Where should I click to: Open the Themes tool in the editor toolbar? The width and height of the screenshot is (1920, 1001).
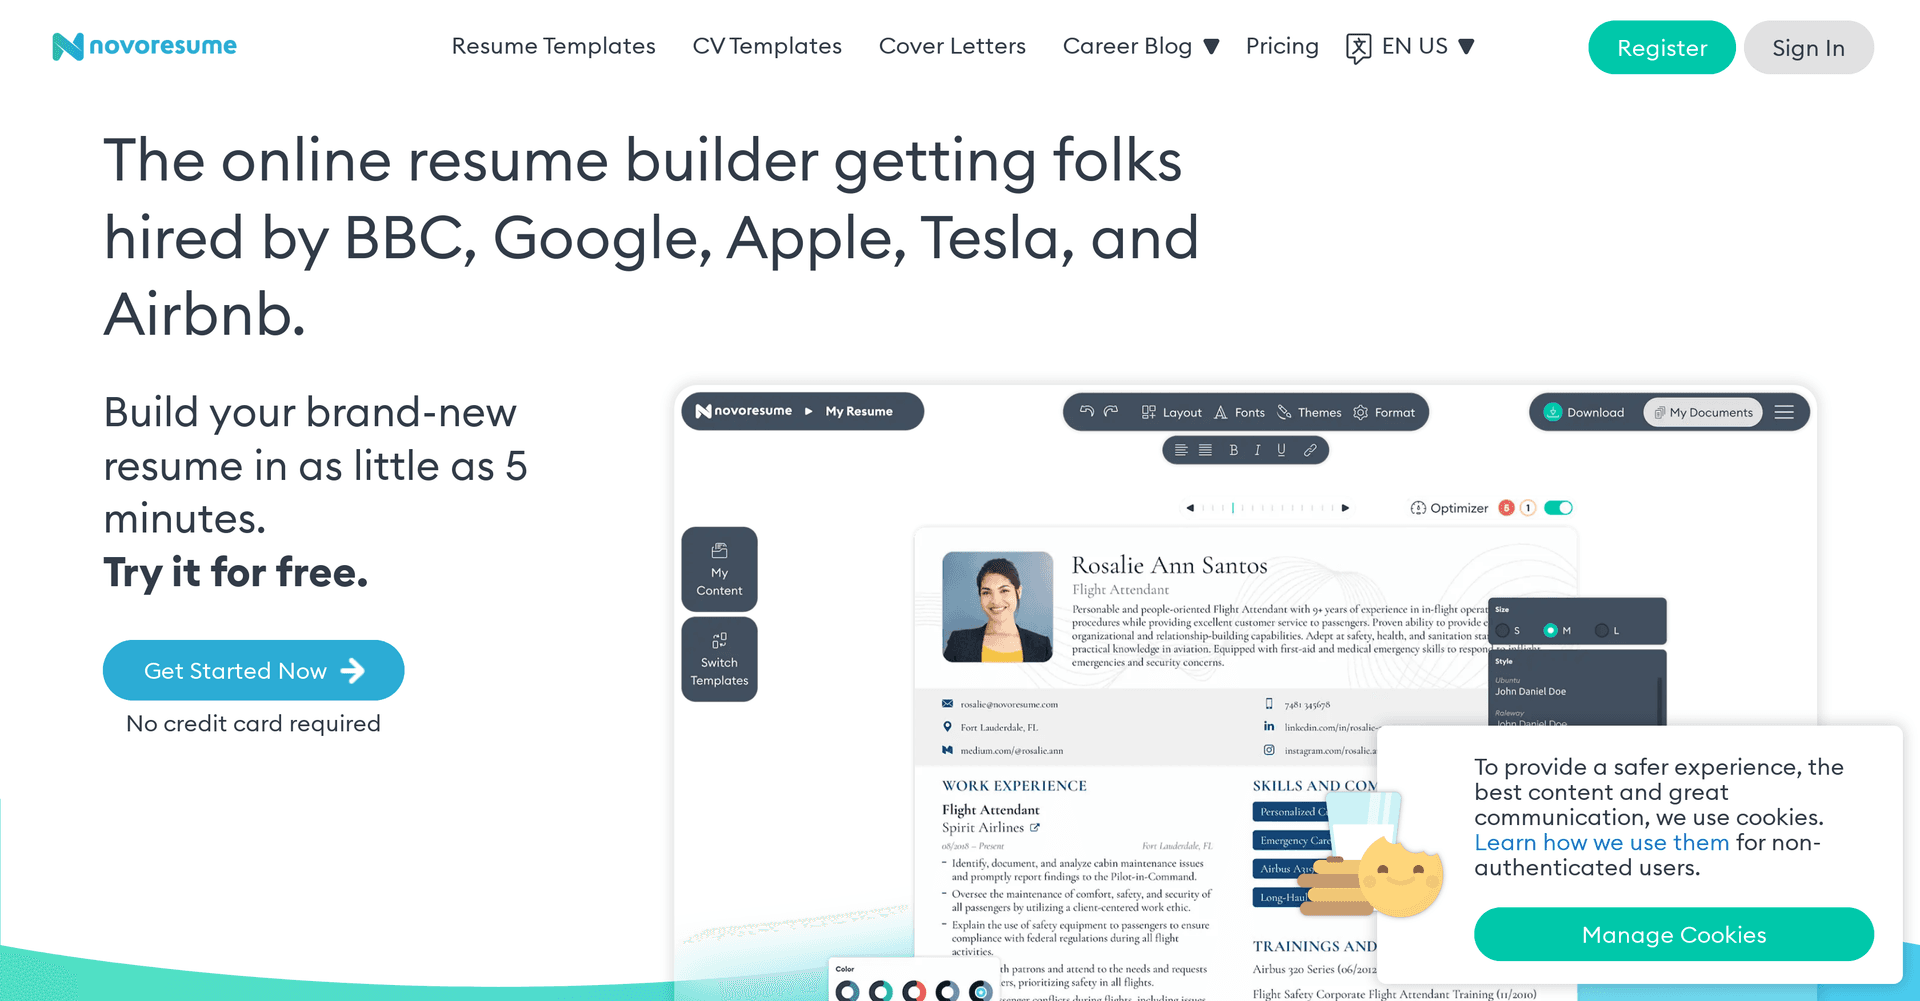1309,412
